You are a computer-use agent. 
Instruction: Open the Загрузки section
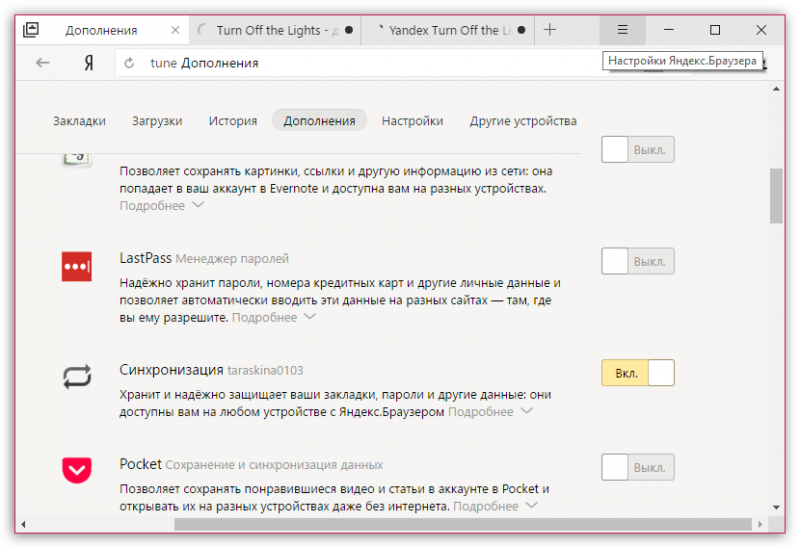[157, 121]
